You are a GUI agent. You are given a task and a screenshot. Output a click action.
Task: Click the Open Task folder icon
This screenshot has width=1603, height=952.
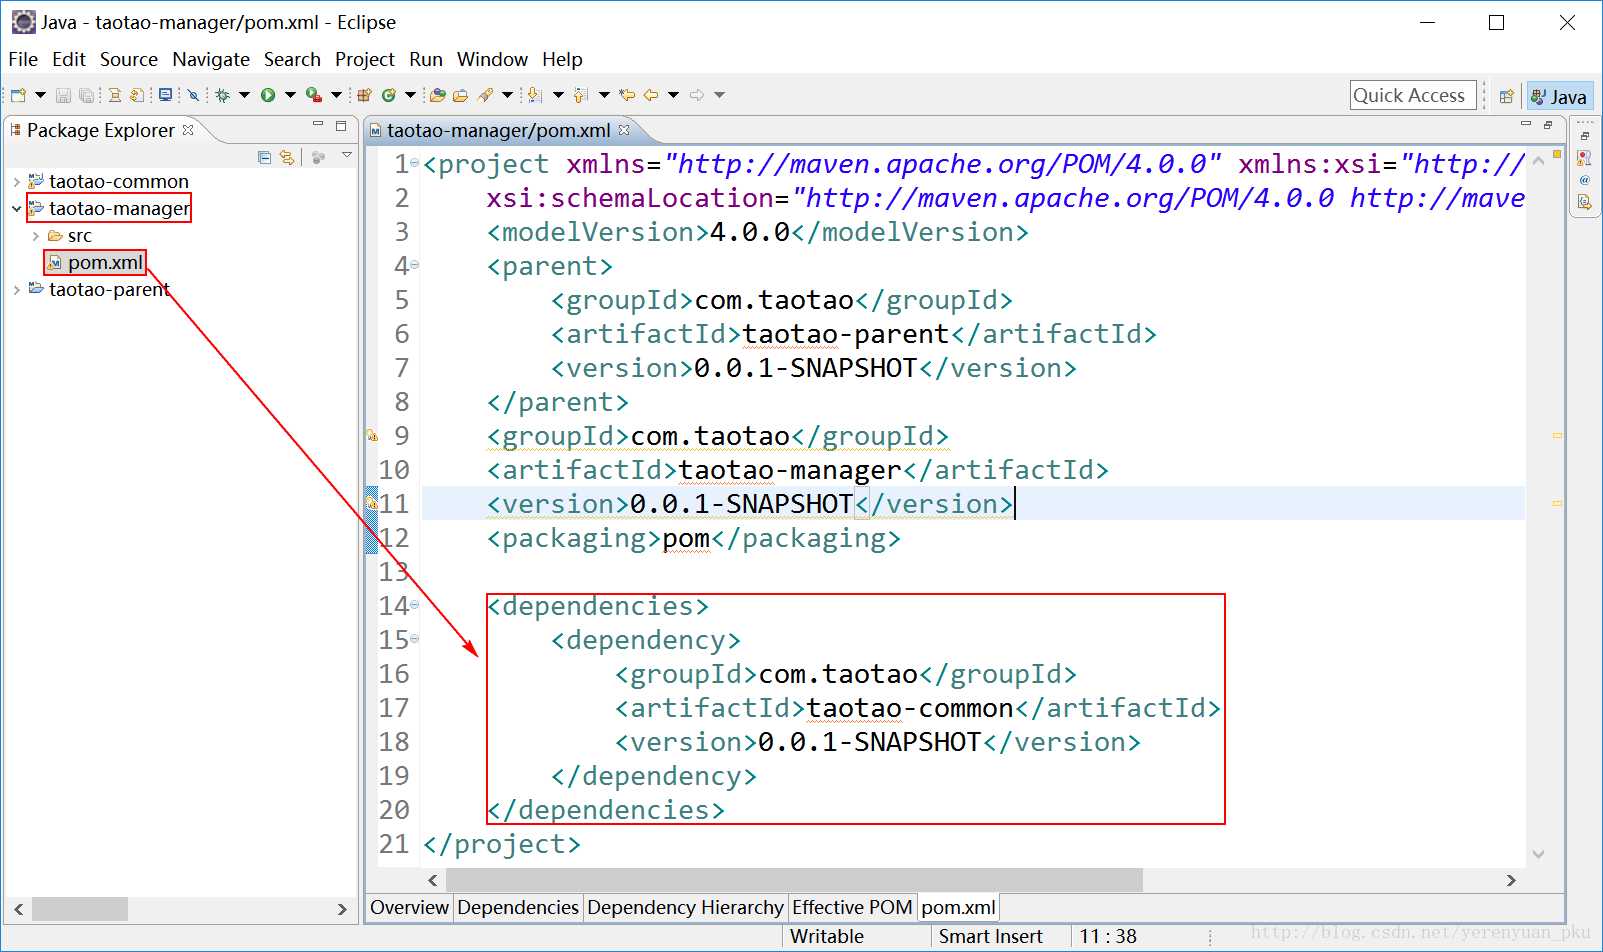tap(460, 95)
